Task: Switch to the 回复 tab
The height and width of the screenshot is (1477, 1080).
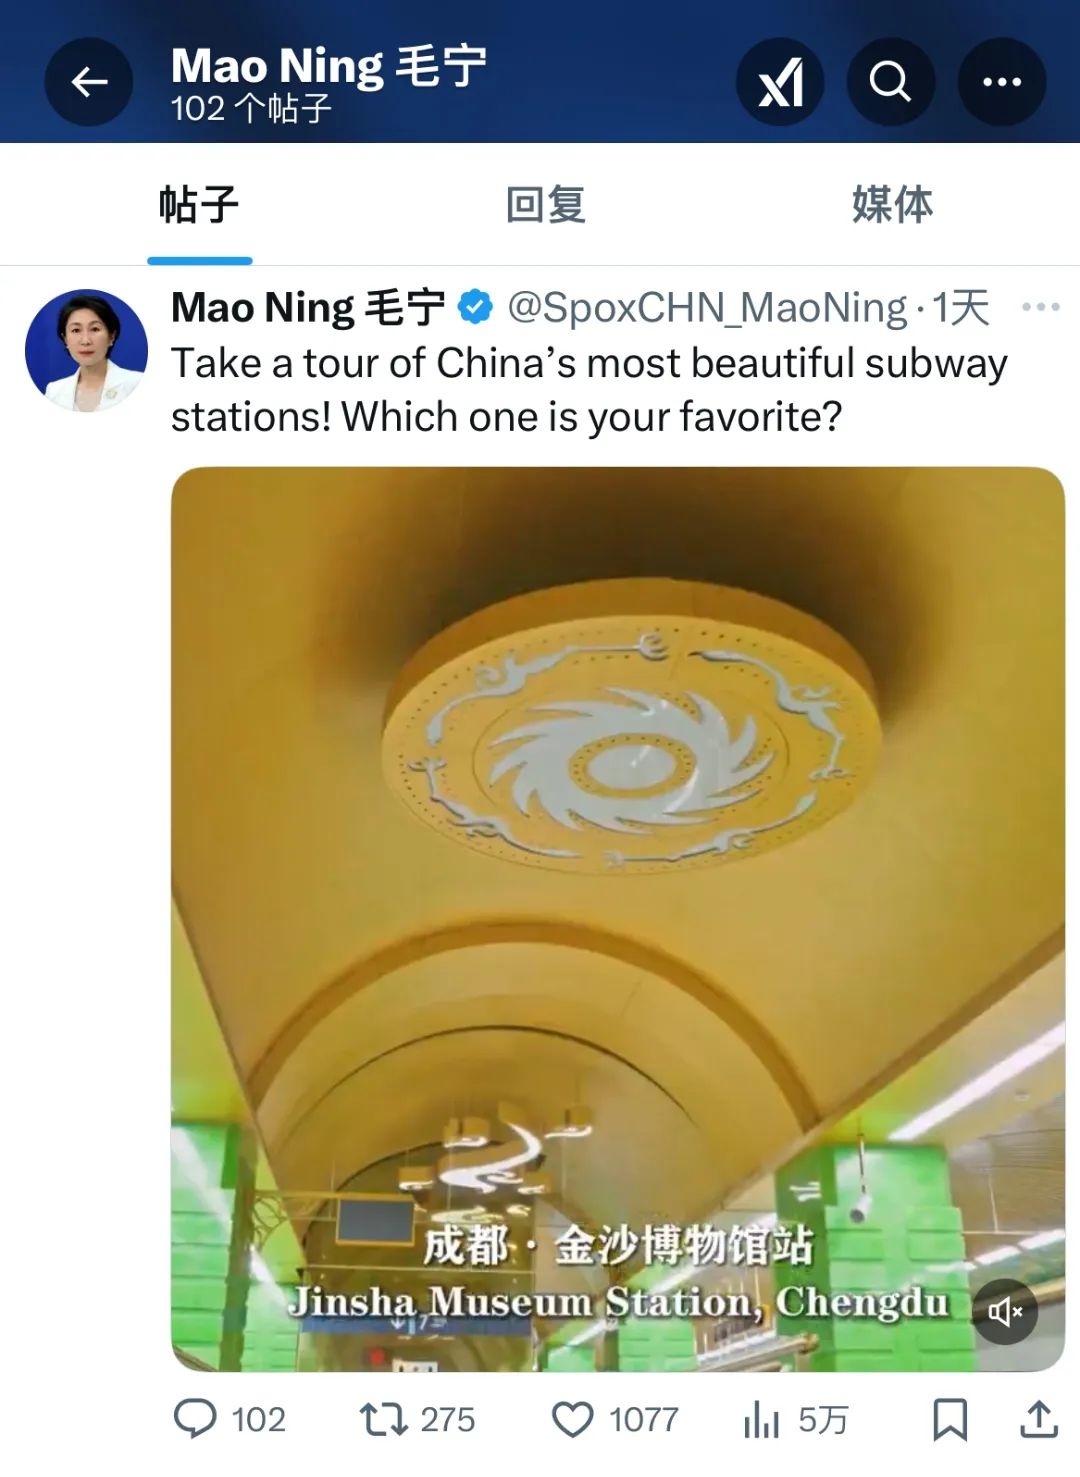Action: 545,205
